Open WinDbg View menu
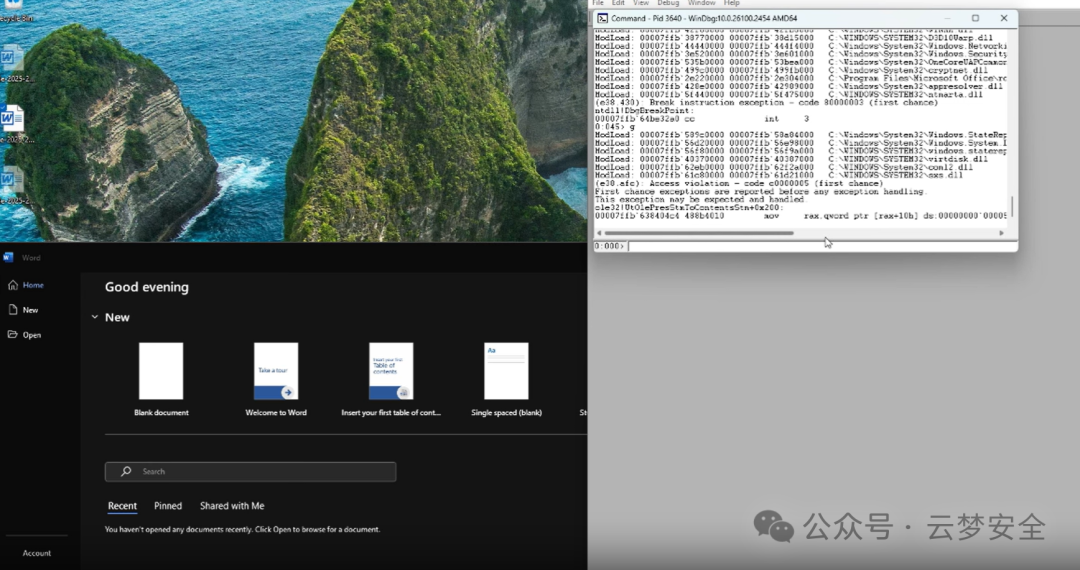The height and width of the screenshot is (570, 1080). click(x=641, y=3)
